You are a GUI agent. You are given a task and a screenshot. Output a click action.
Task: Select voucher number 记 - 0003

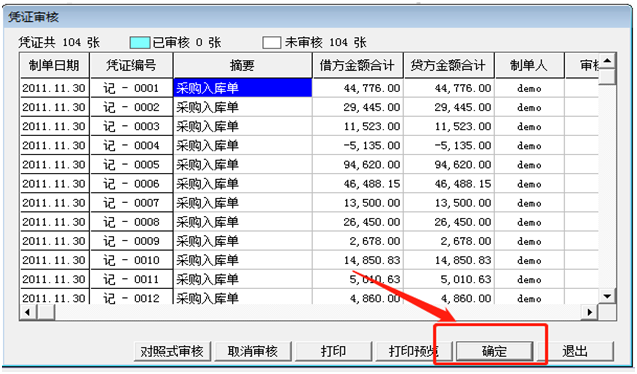[132, 126]
